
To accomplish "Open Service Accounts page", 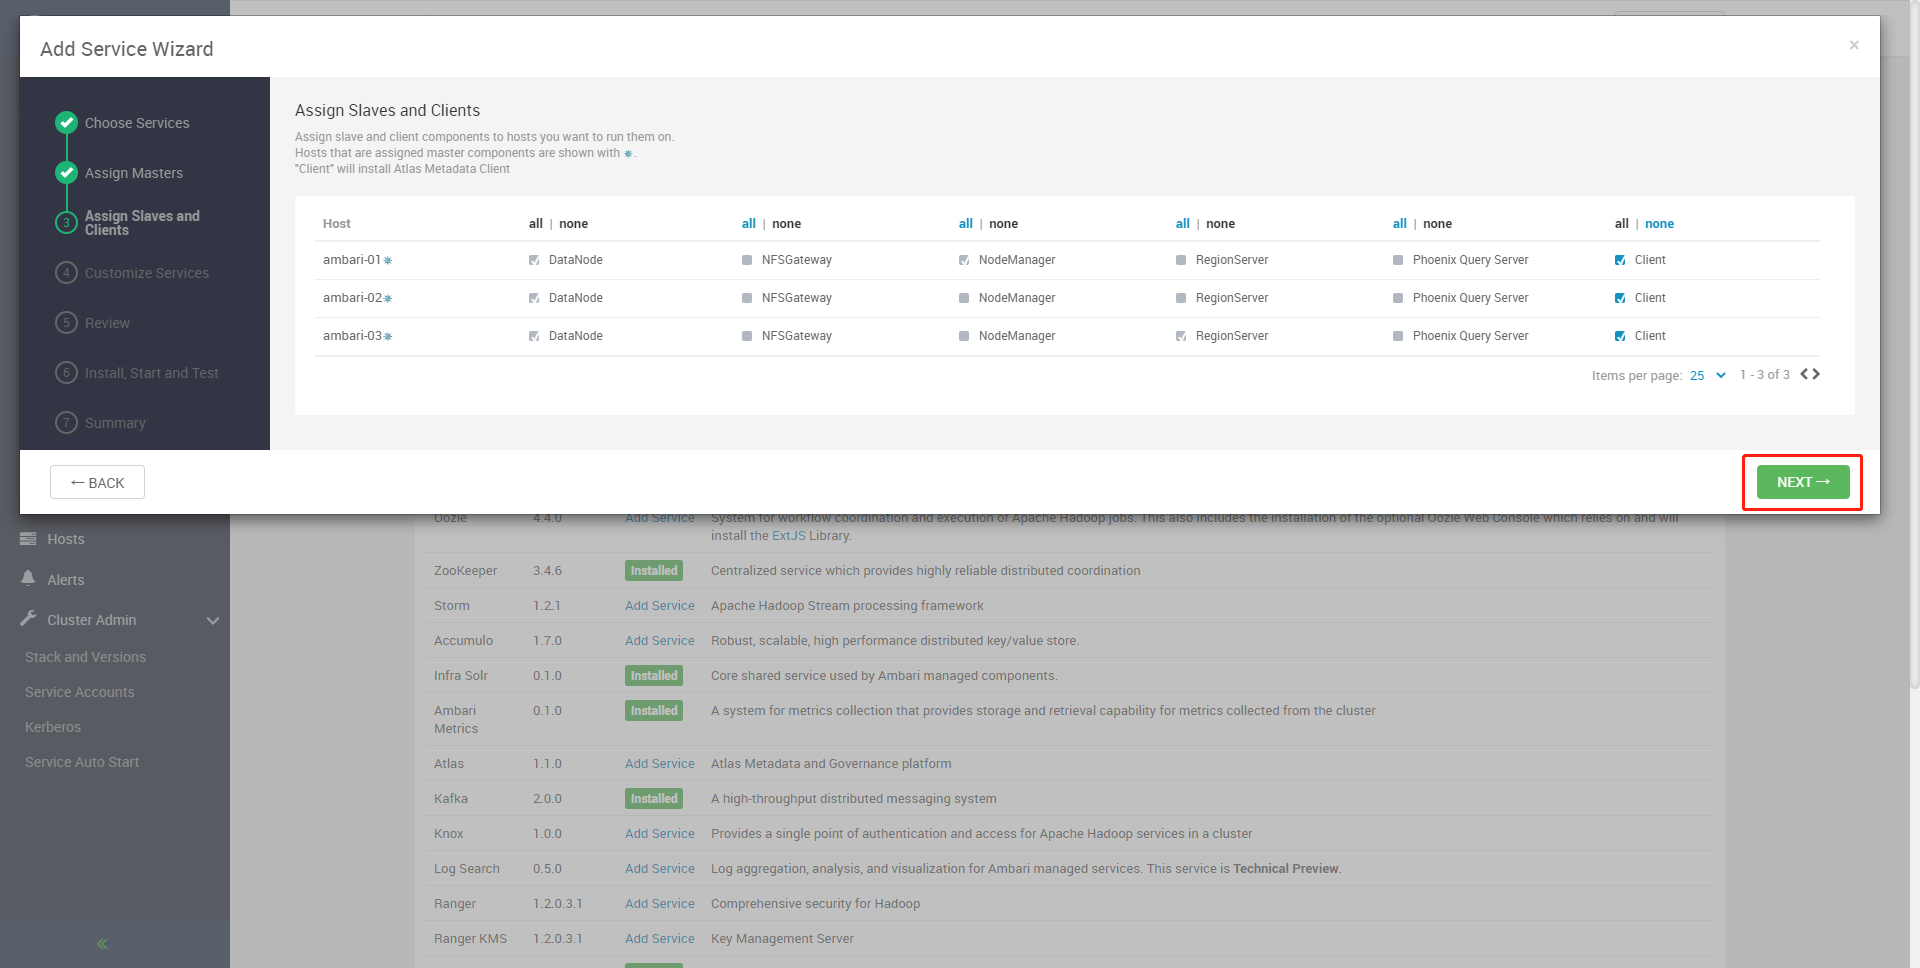I will click(79, 692).
